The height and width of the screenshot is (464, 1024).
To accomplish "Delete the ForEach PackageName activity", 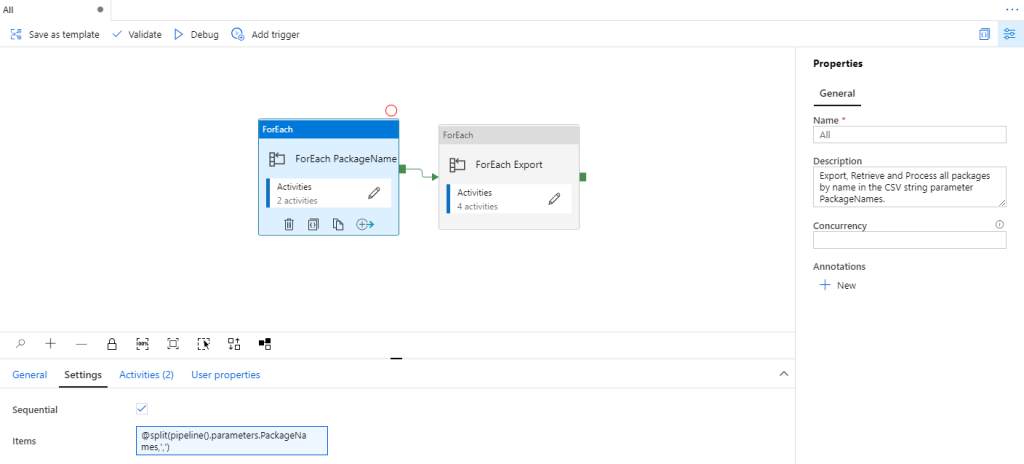I will click(x=289, y=224).
